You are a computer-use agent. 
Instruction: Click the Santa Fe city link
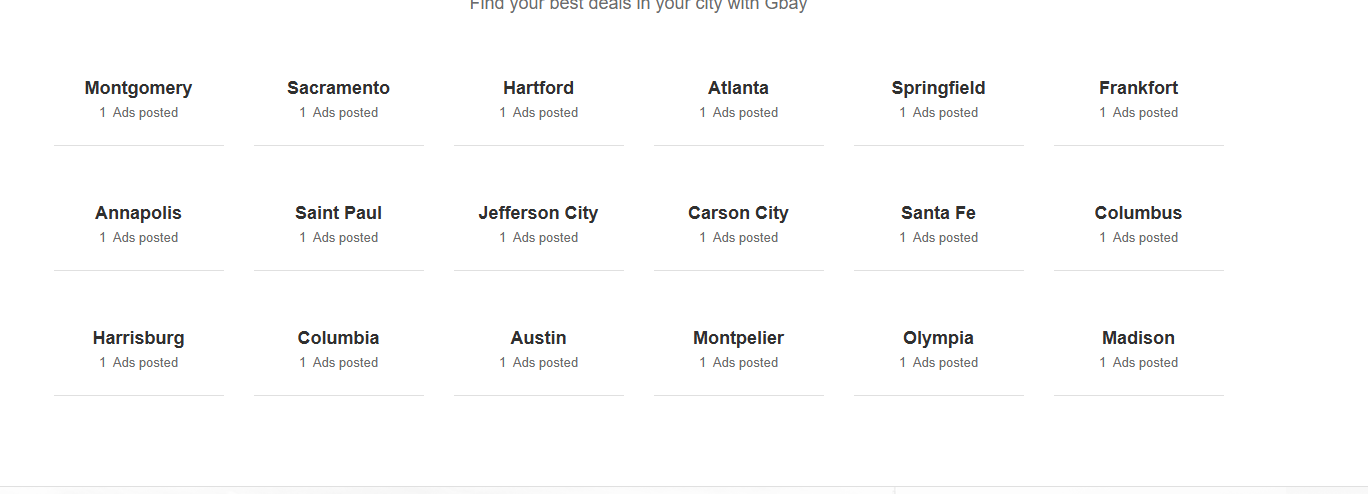pos(938,213)
